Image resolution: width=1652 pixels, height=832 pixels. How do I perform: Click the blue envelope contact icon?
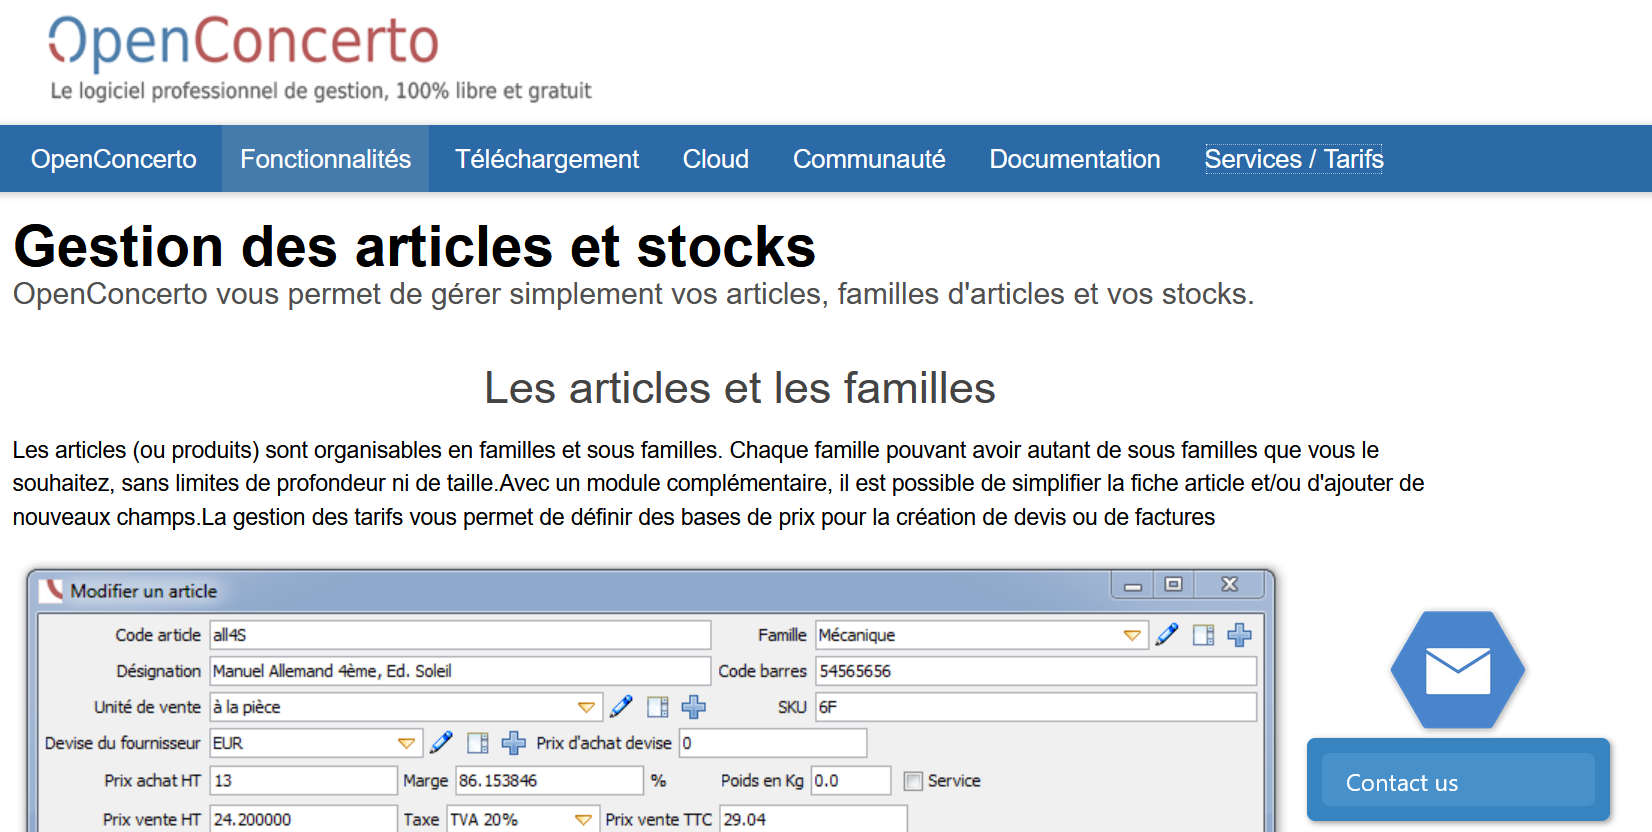[1458, 670]
